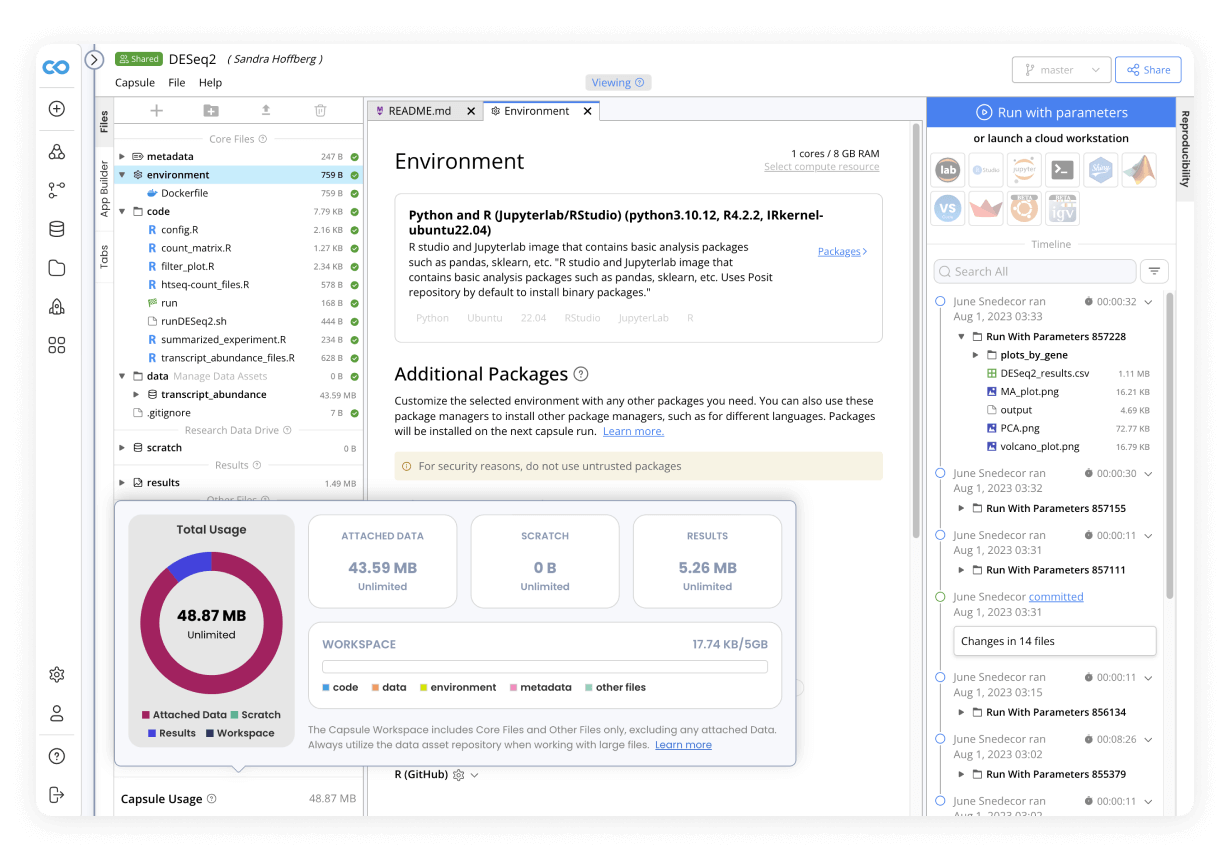
Task: Launch a VS Code cloud workstation
Action: coord(947,208)
